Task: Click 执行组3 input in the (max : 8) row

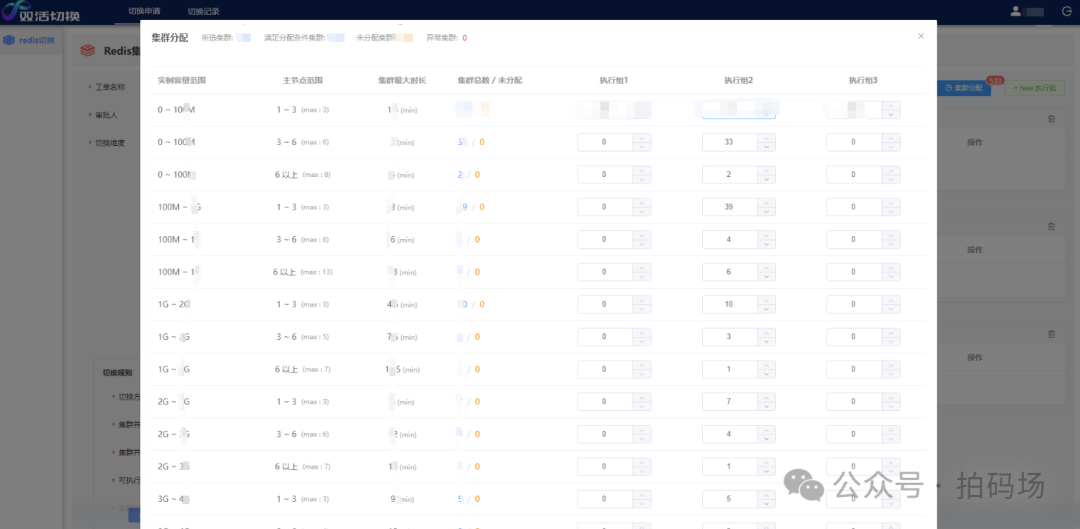Action: (x=855, y=175)
